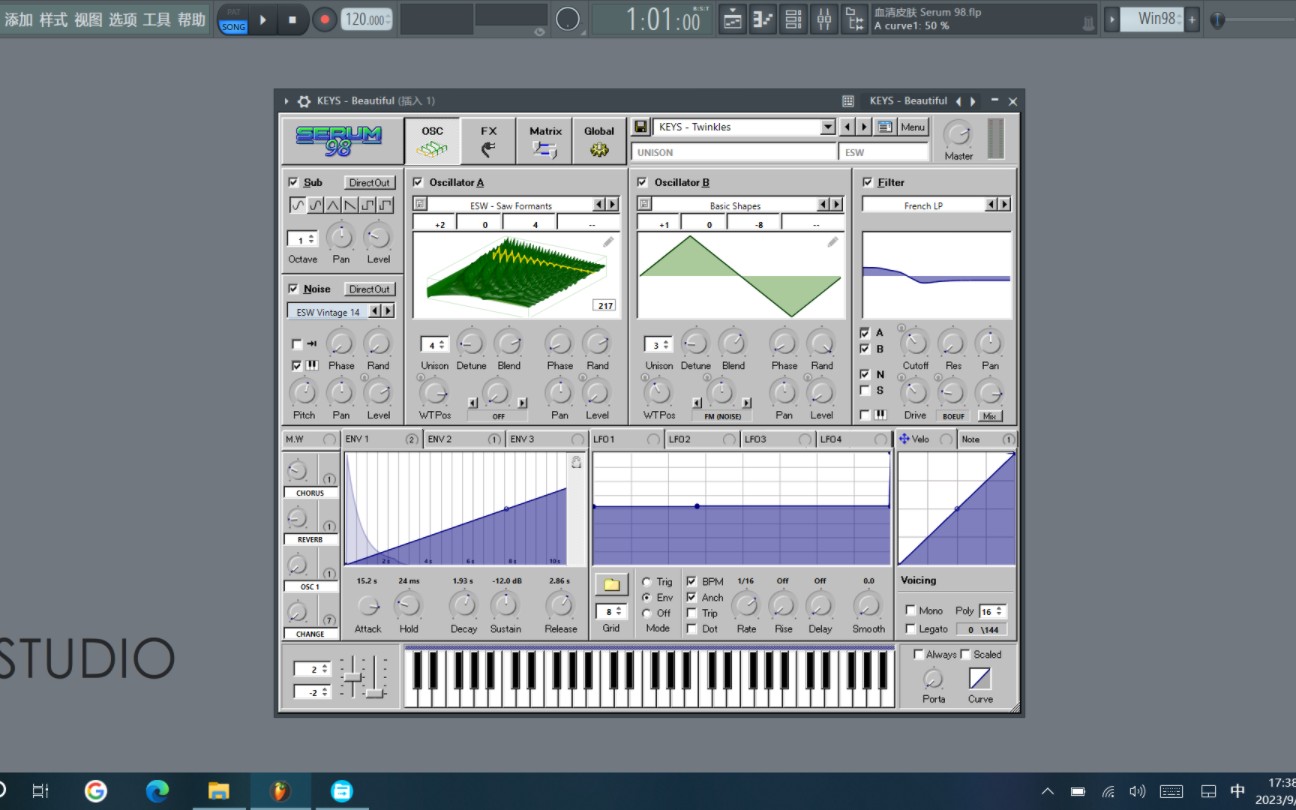Screen dimensions: 1296x810
Task: Select the sine sub oscillator waveform
Action: click(x=298, y=205)
